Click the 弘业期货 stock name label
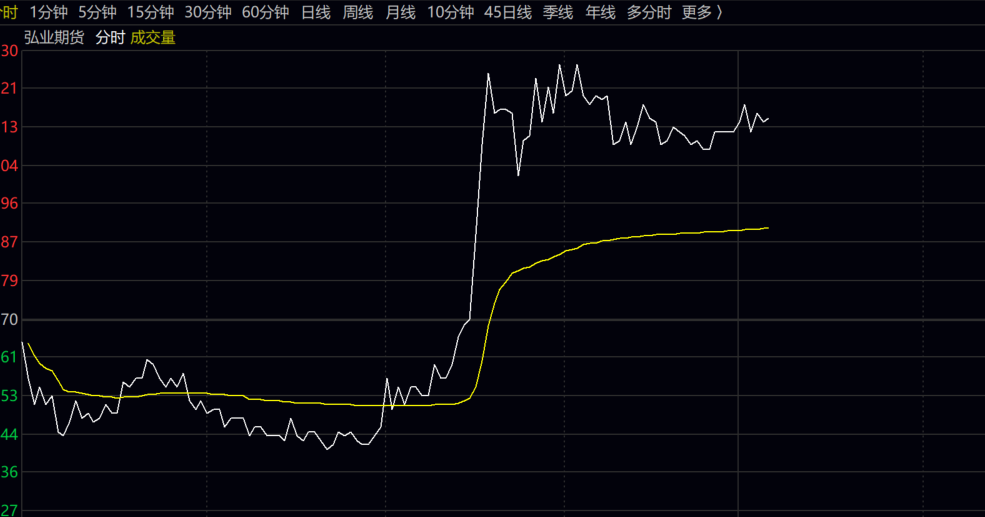Image resolution: width=985 pixels, height=517 pixels. [x=54, y=38]
